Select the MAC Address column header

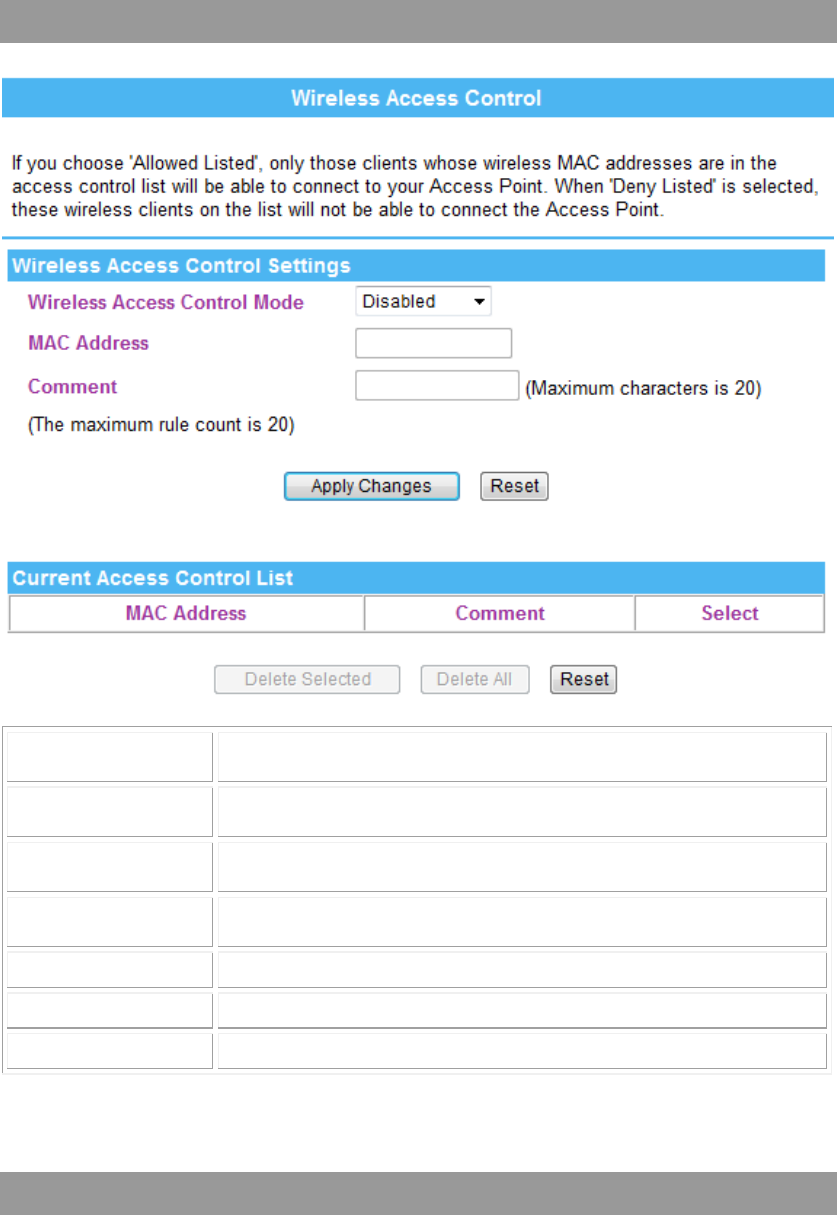click(186, 613)
